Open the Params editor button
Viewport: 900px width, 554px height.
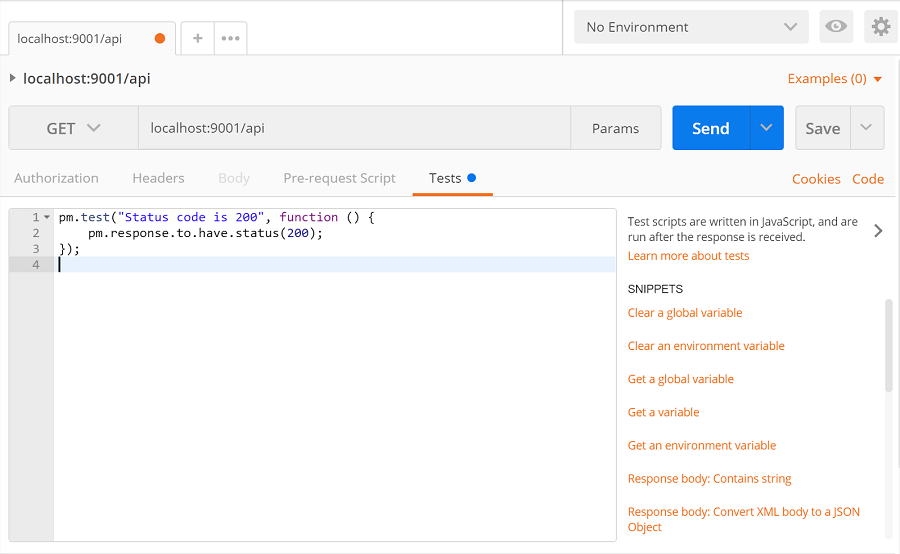[x=615, y=128]
